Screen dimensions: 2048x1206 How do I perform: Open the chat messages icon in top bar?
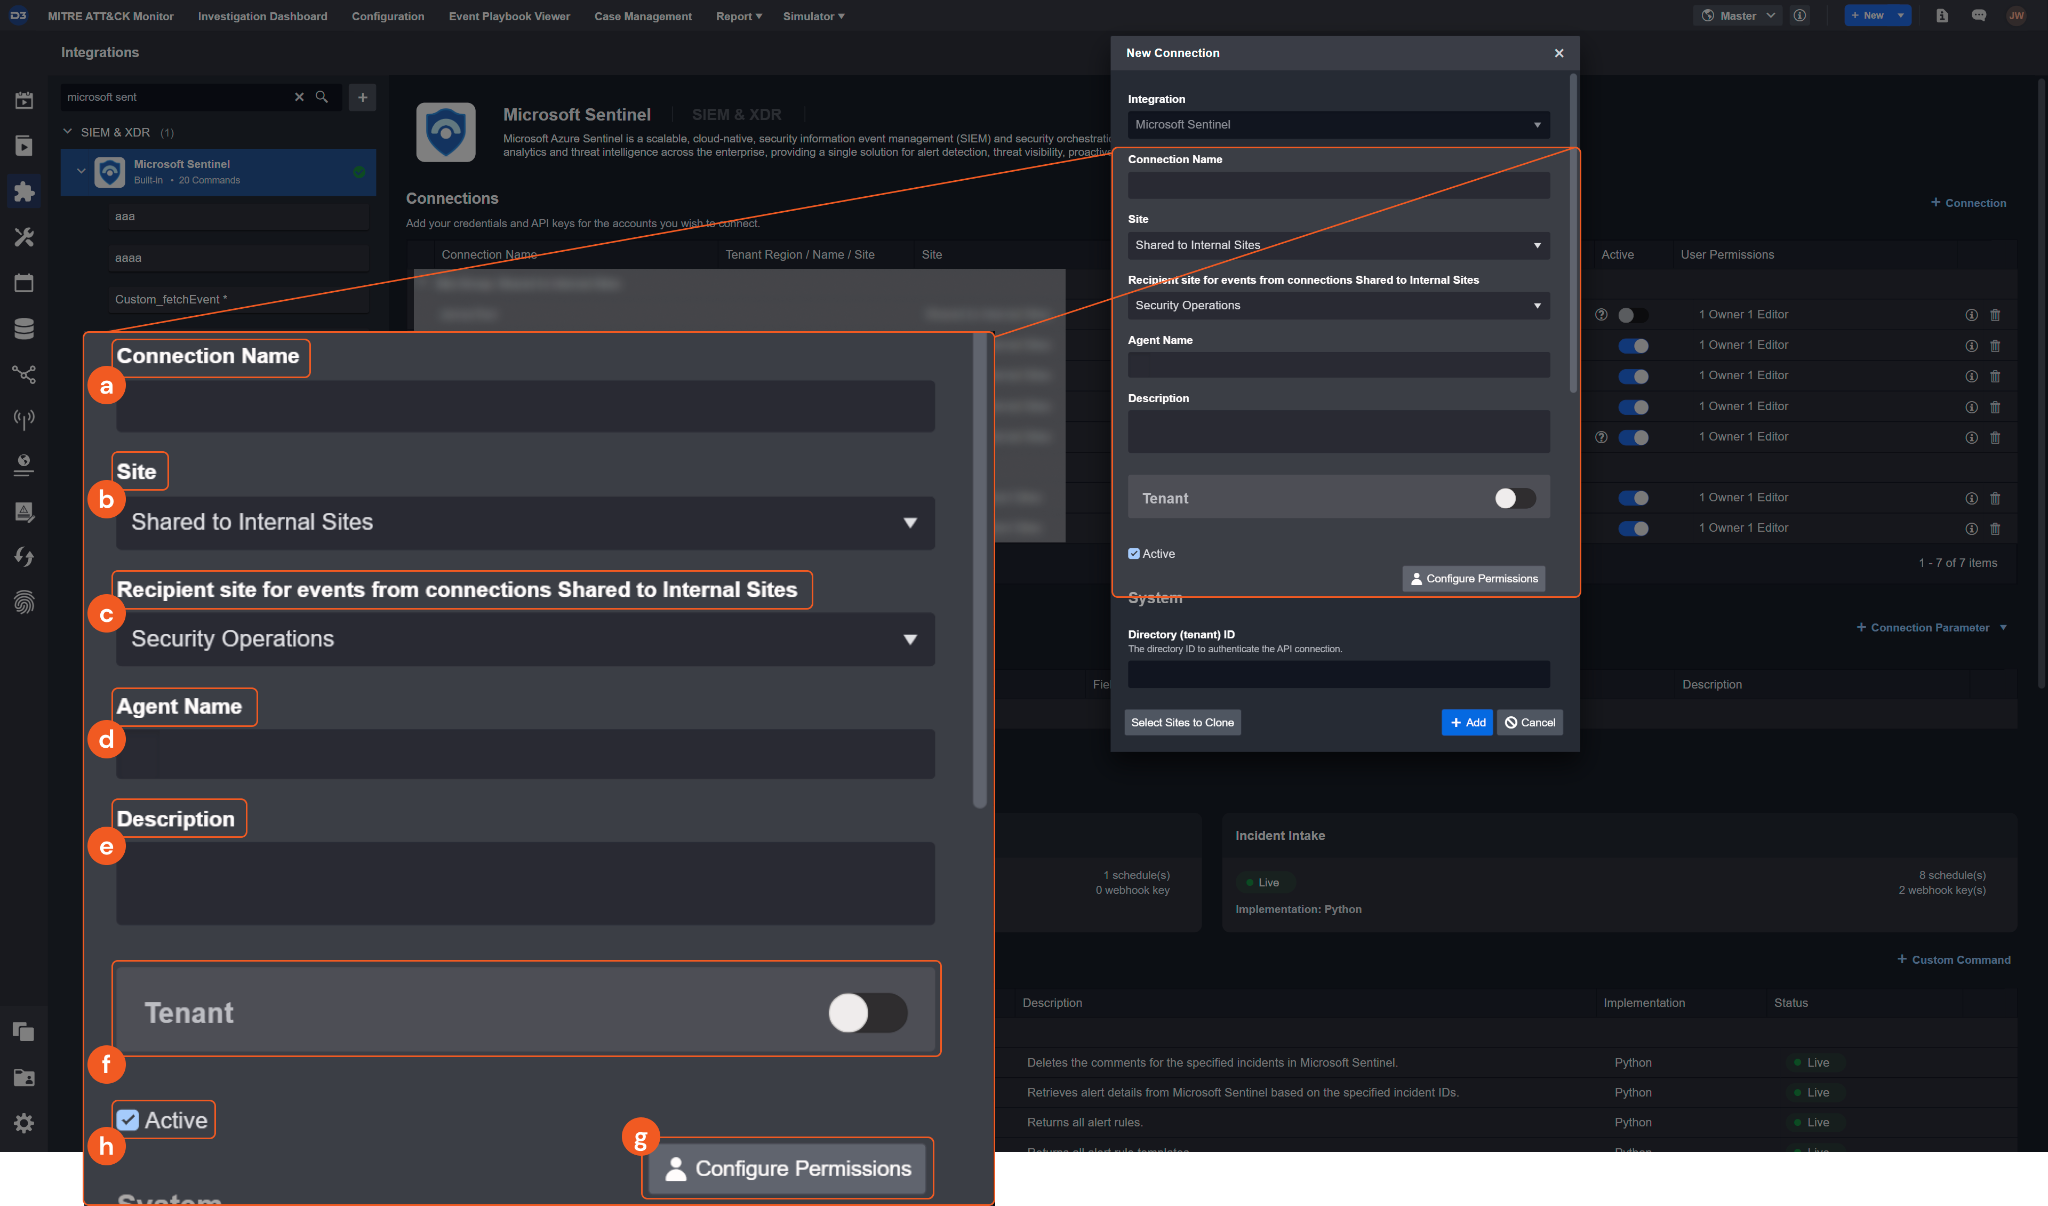pos(1978,16)
